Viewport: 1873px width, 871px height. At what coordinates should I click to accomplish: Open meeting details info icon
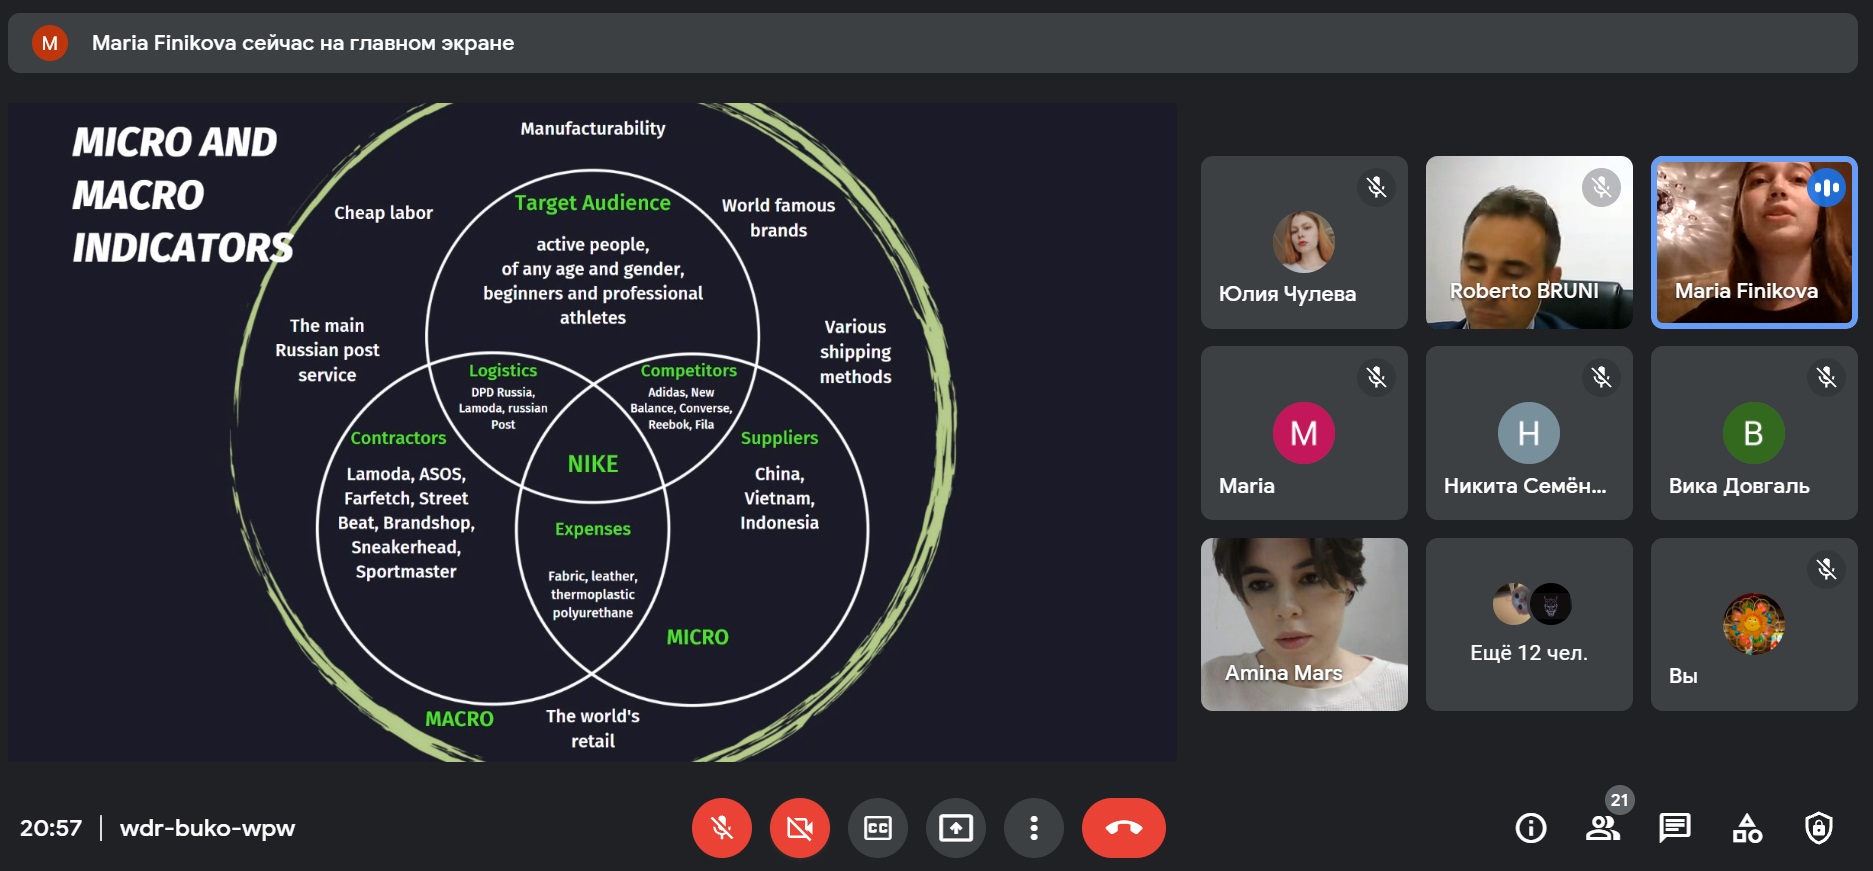coord(1530,828)
